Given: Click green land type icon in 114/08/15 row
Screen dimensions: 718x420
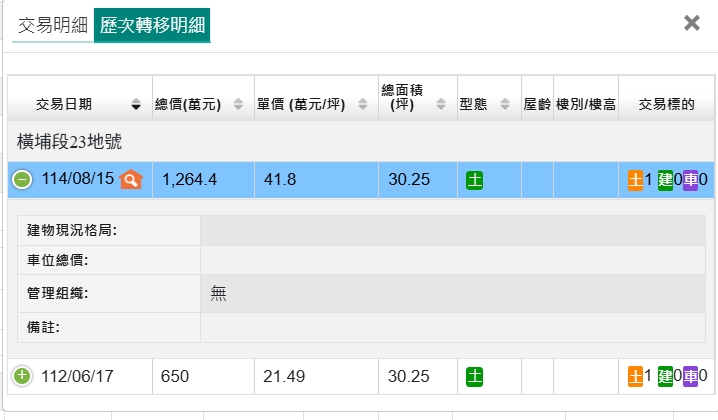Looking at the screenshot, I should pos(474,180).
